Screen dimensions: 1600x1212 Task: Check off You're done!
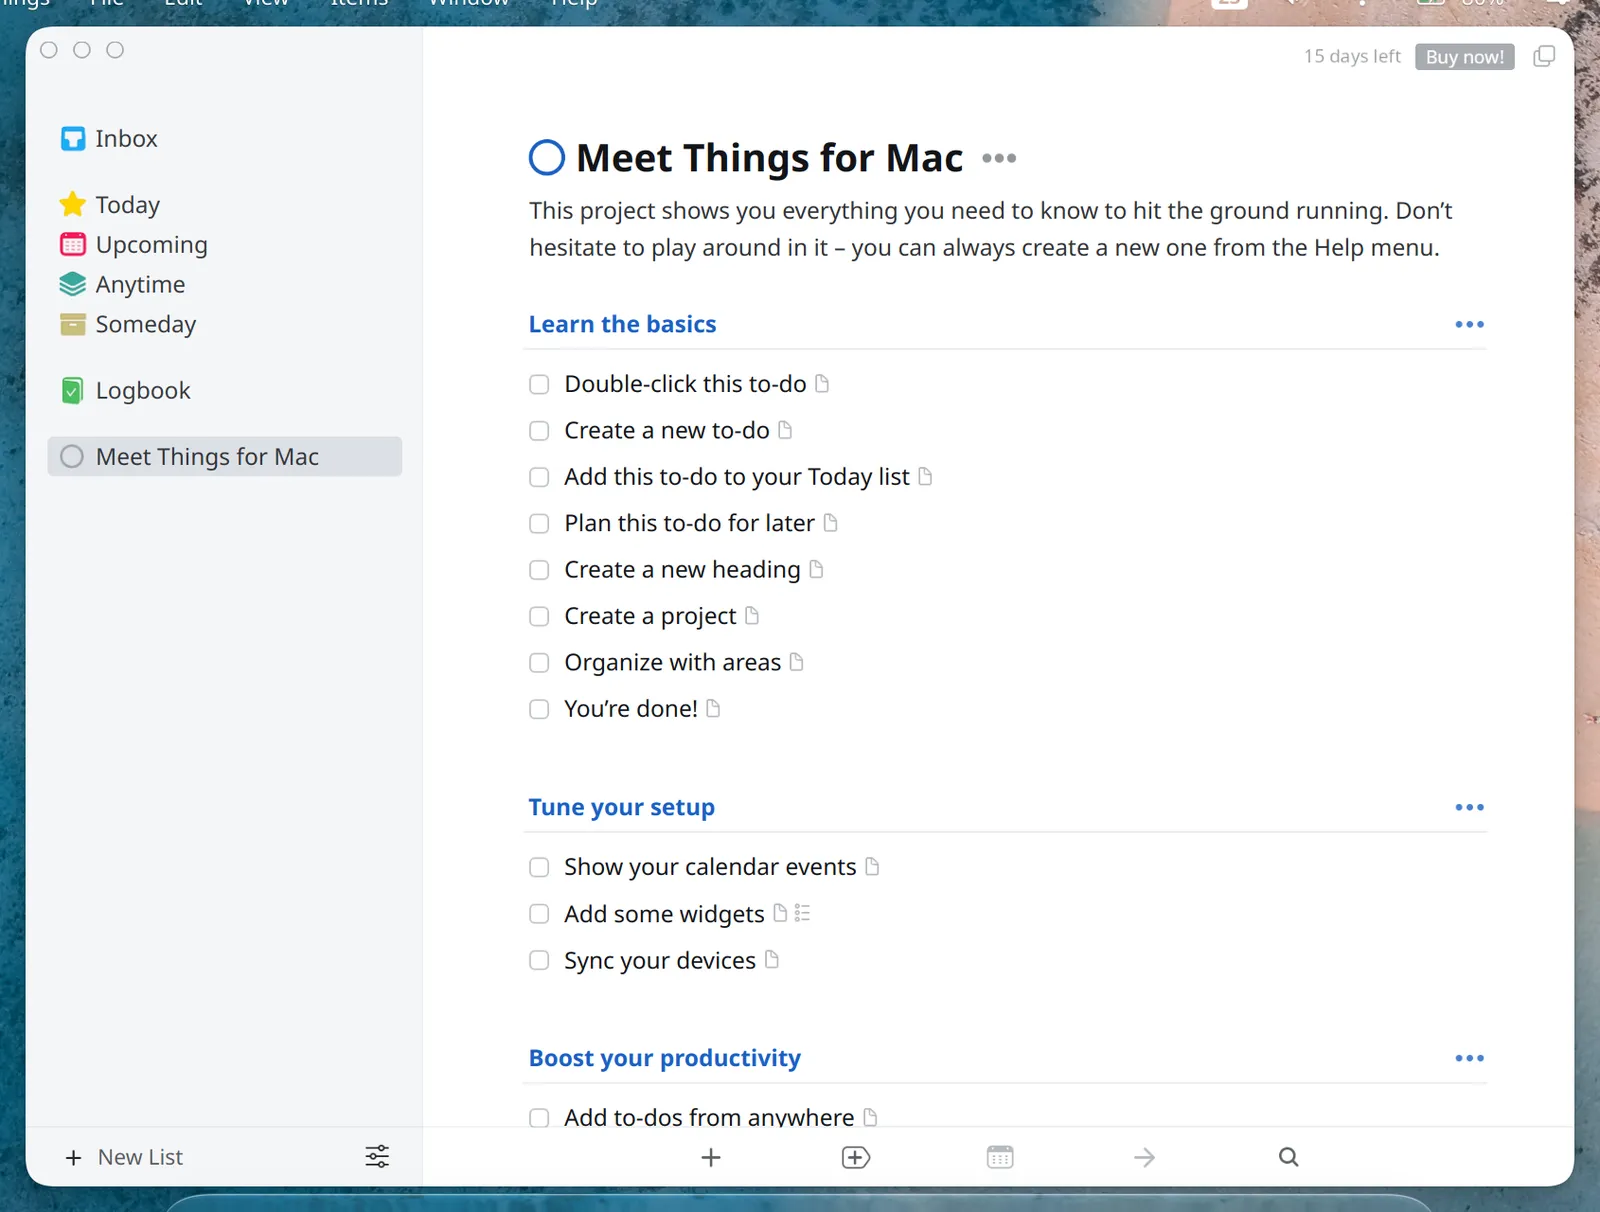pyautogui.click(x=539, y=710)
